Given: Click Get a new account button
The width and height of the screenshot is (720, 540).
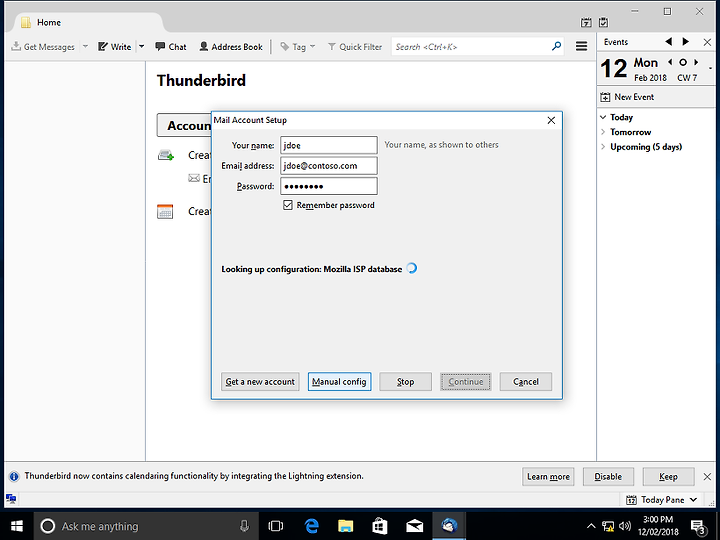Looking at the screenshot, I should 260,382.
